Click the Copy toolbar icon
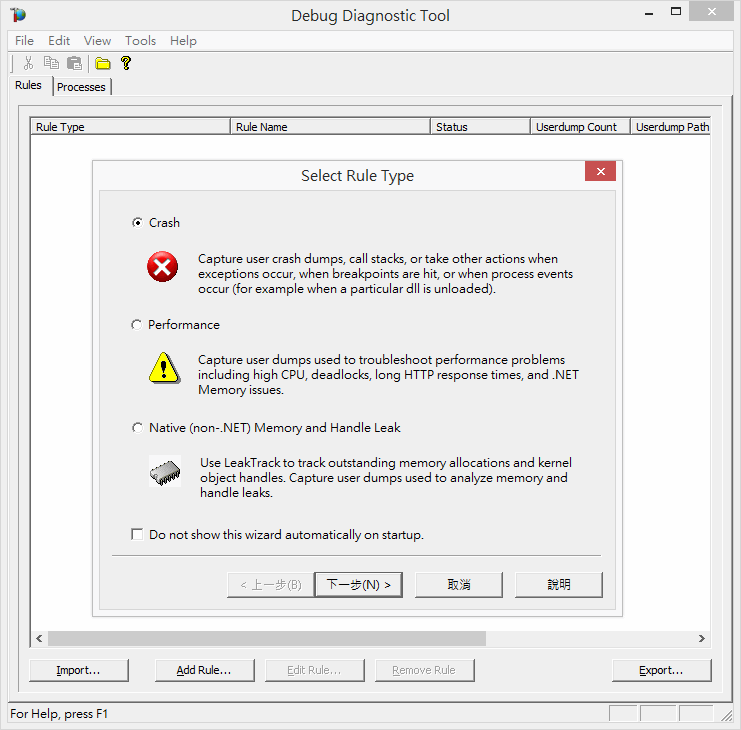 click(51, 63)
